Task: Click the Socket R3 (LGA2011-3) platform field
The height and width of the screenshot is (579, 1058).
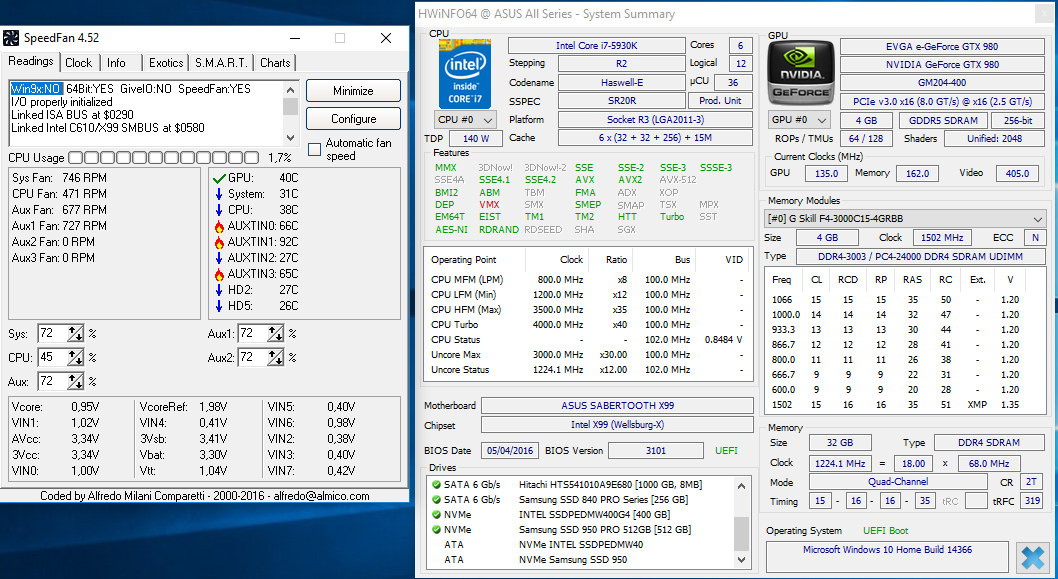Action: tap(655, 119)
